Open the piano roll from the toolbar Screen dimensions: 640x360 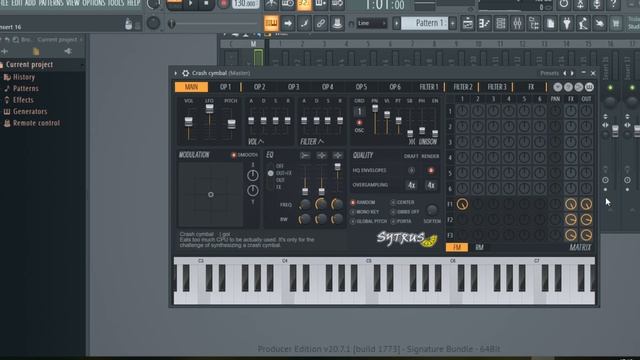484,24
